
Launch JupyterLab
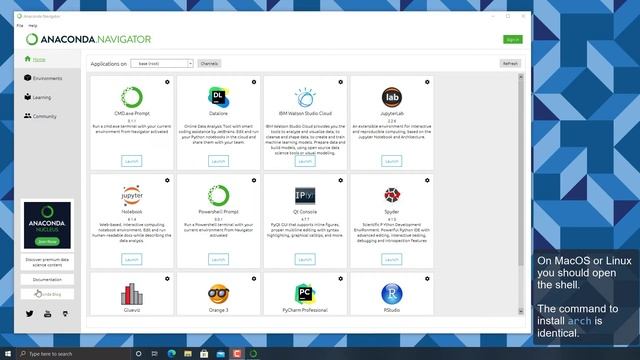(391, 161)
